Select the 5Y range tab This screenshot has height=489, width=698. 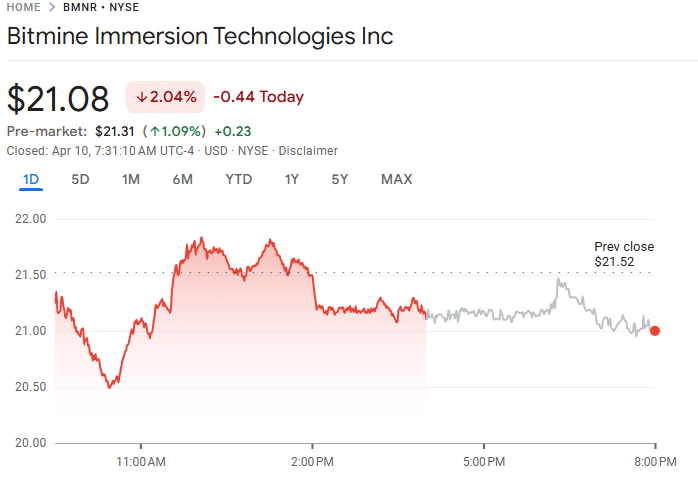[x=340, y=180]
